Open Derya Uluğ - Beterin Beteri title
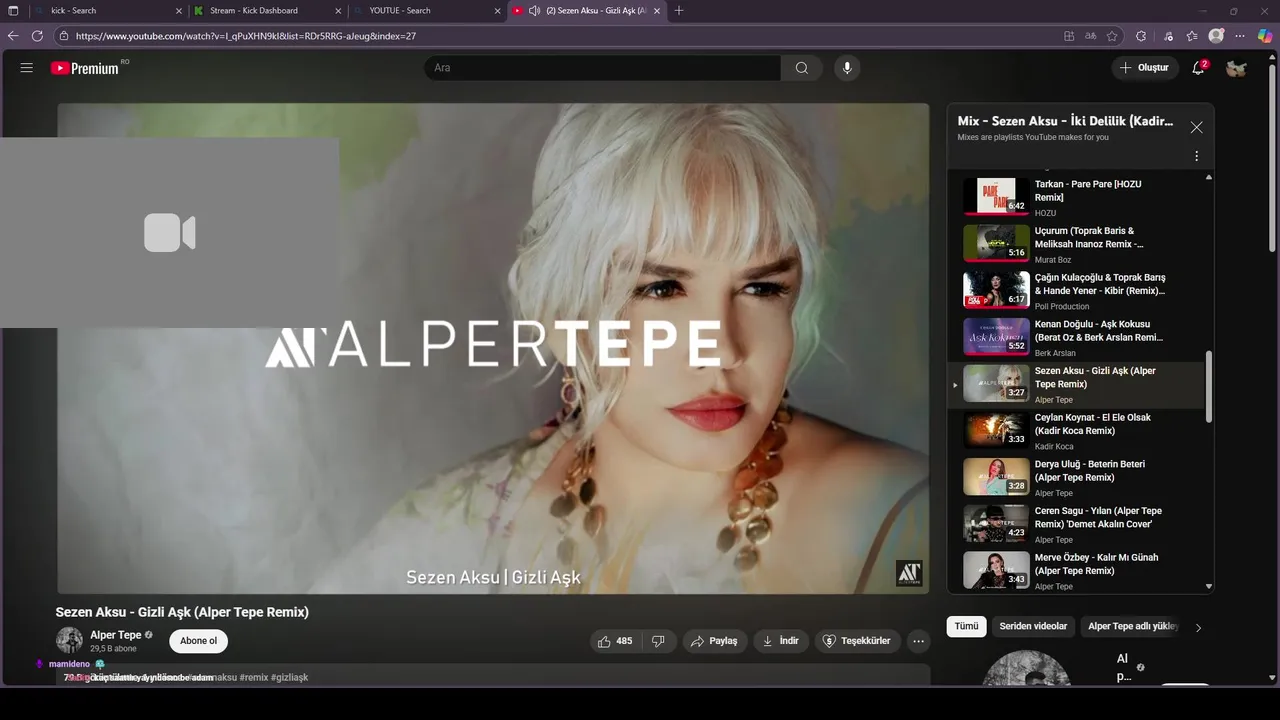This screenshot has height=720, width=1280. (x=1090, y=471)
